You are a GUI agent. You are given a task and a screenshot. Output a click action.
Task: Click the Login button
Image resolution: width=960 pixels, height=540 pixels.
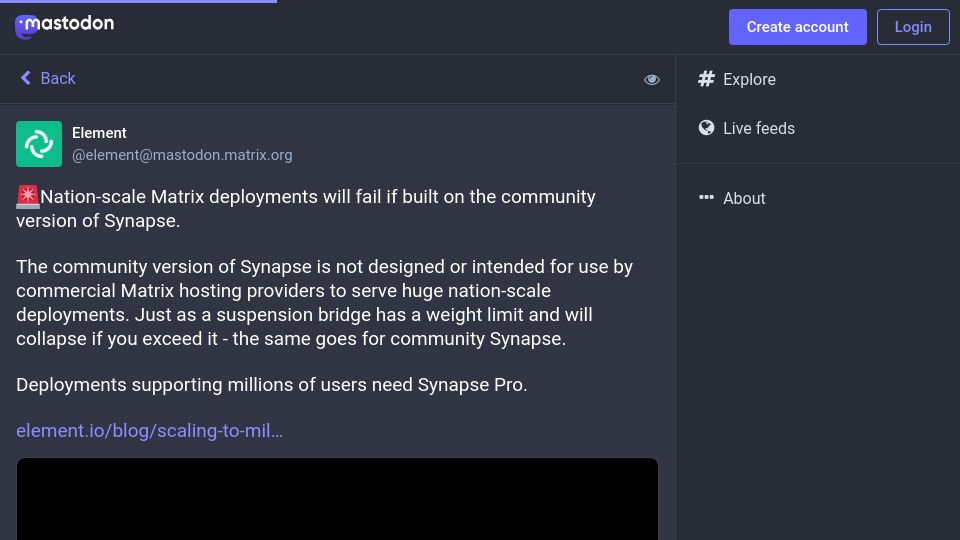point(913,27)
